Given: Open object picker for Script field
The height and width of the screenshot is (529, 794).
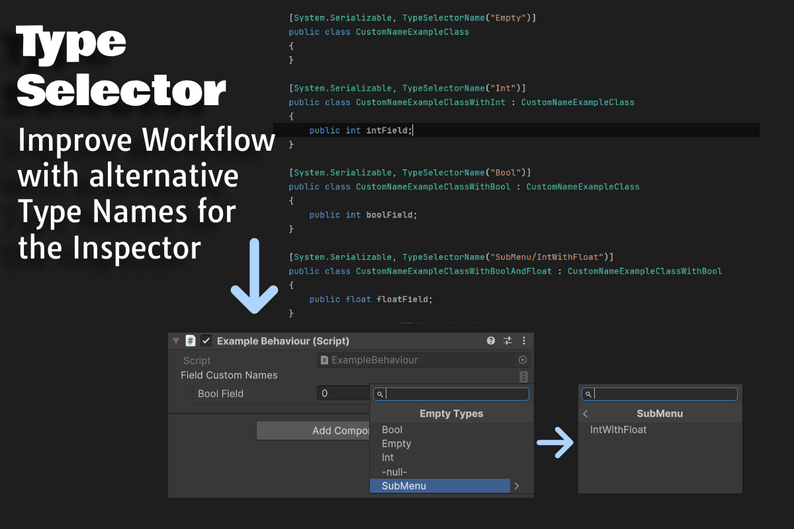Looking at the screenshot, I should 523,360.
